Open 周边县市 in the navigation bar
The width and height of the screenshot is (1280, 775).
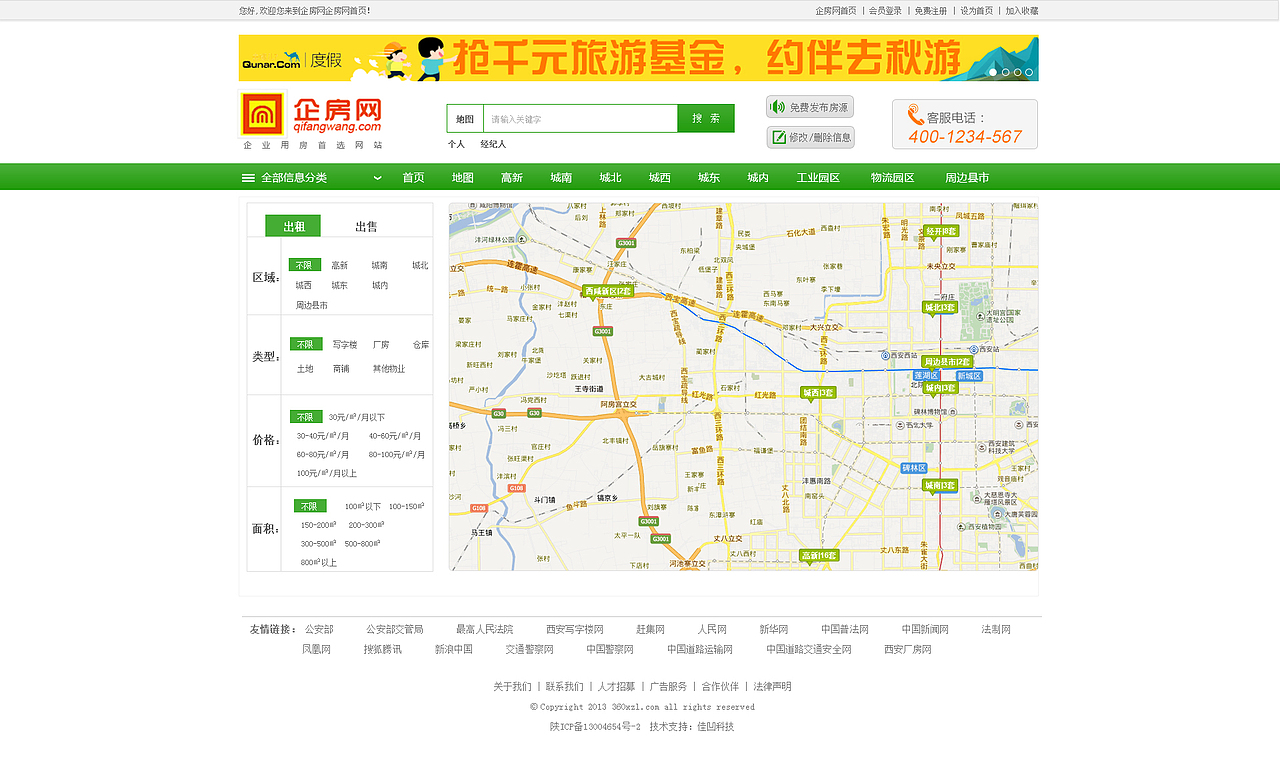967,178
